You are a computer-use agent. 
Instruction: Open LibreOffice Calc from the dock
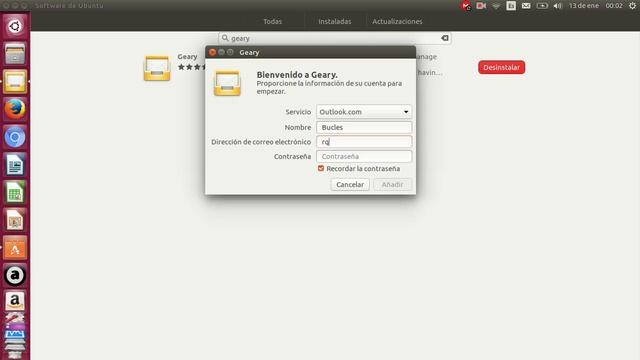pyautogui.click(x=15, y=192)
